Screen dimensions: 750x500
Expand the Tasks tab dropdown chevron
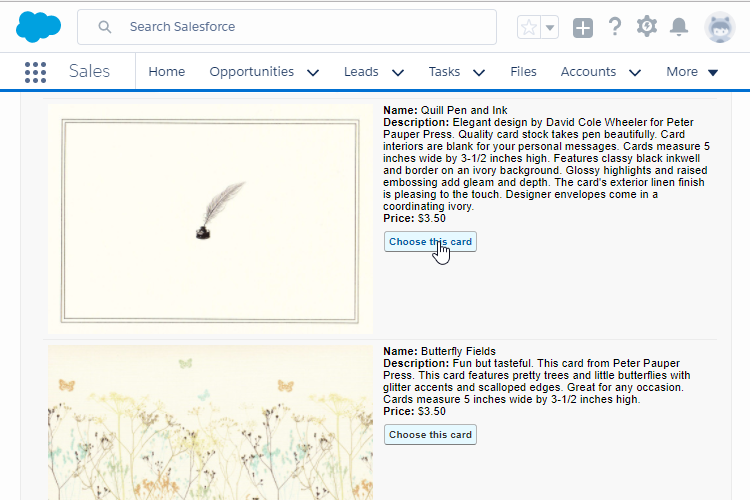[x=478, y=72]
